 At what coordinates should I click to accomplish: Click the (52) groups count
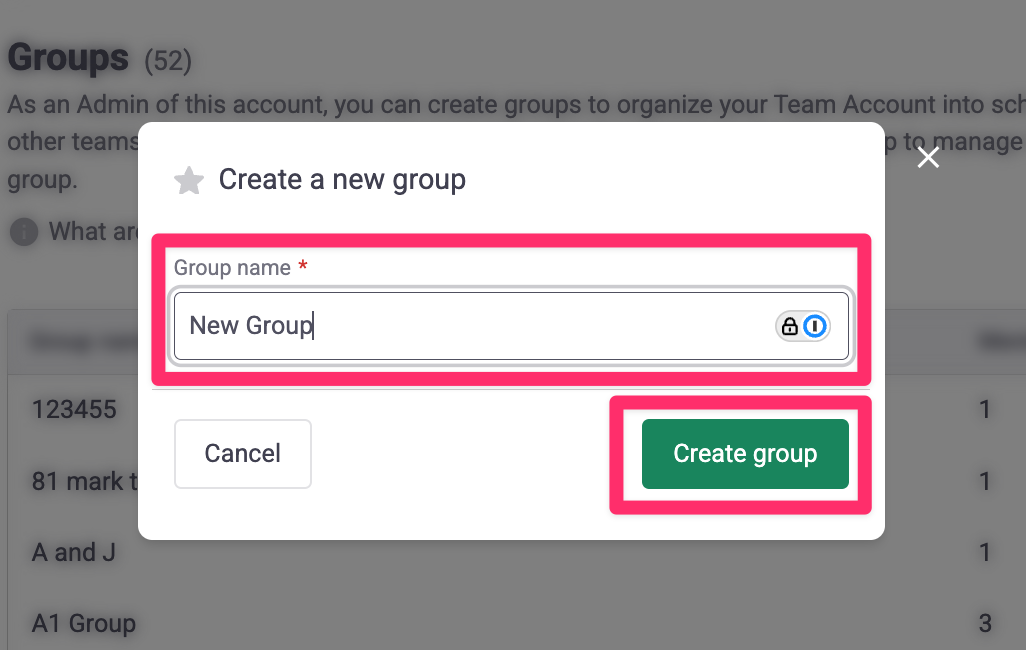tap(168, 61)
